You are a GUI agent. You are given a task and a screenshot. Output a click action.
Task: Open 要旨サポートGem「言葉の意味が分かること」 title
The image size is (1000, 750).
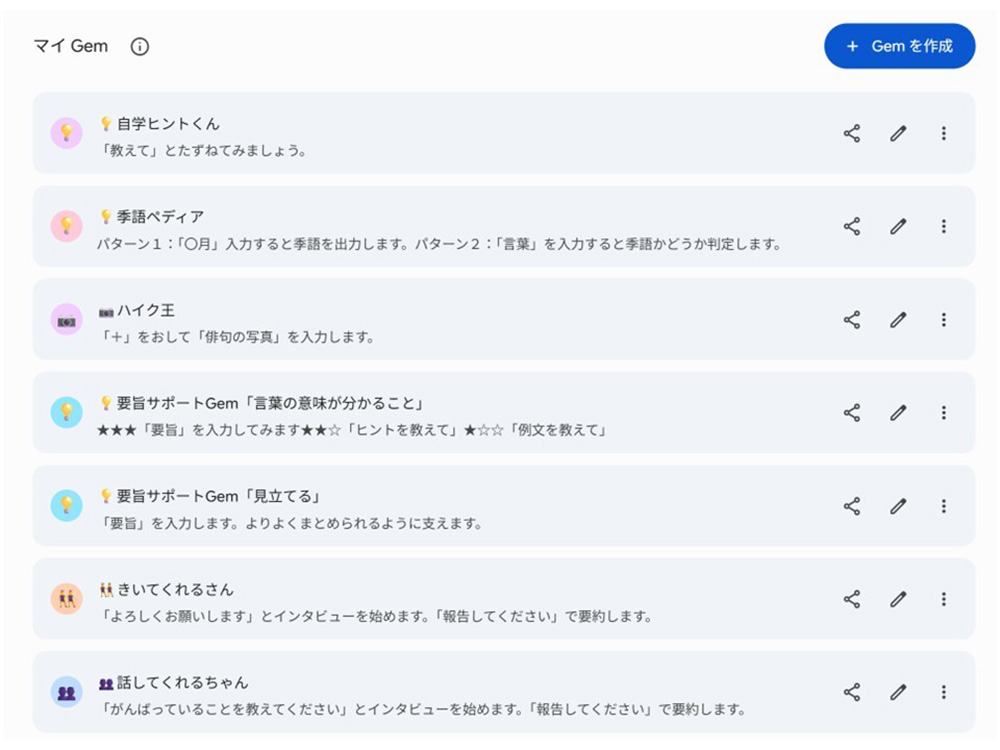coord(261,404)
